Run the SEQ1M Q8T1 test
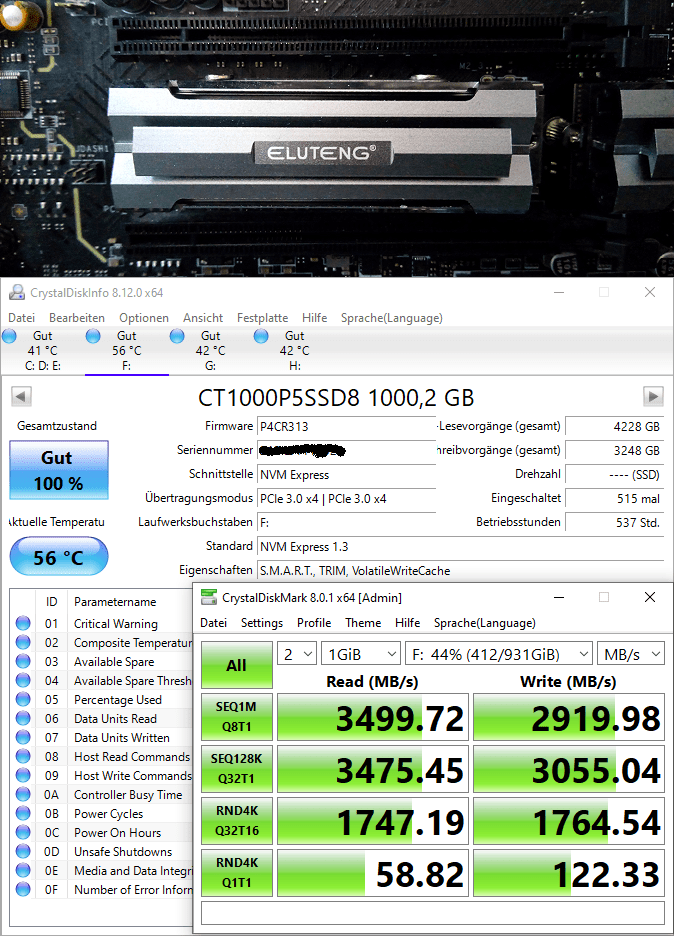 click(236, 716)
